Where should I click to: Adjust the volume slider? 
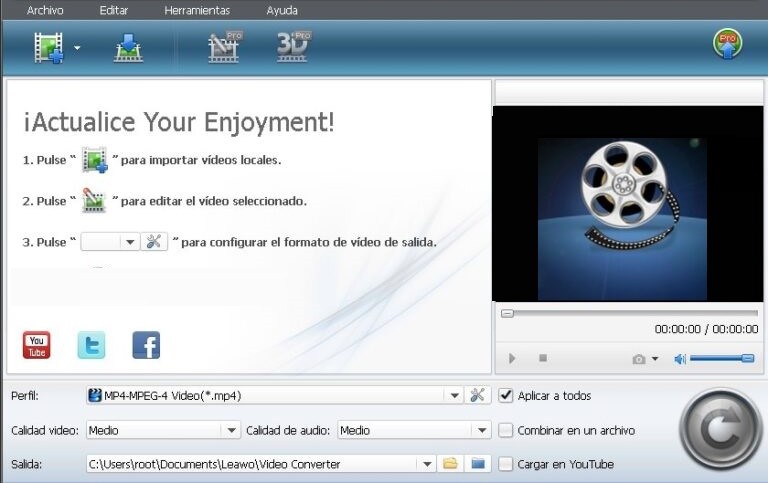tap(722, 359)
